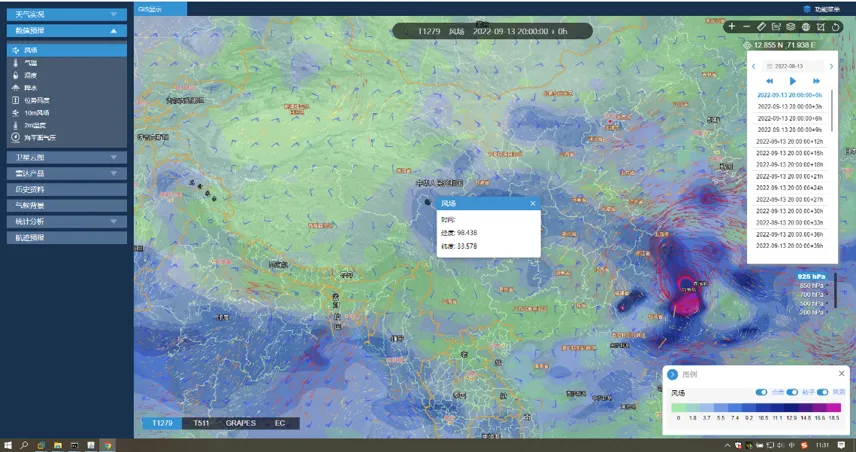Click the zoom out minus icon
Screen dimensions: 856x452
(x=746, y=26)
